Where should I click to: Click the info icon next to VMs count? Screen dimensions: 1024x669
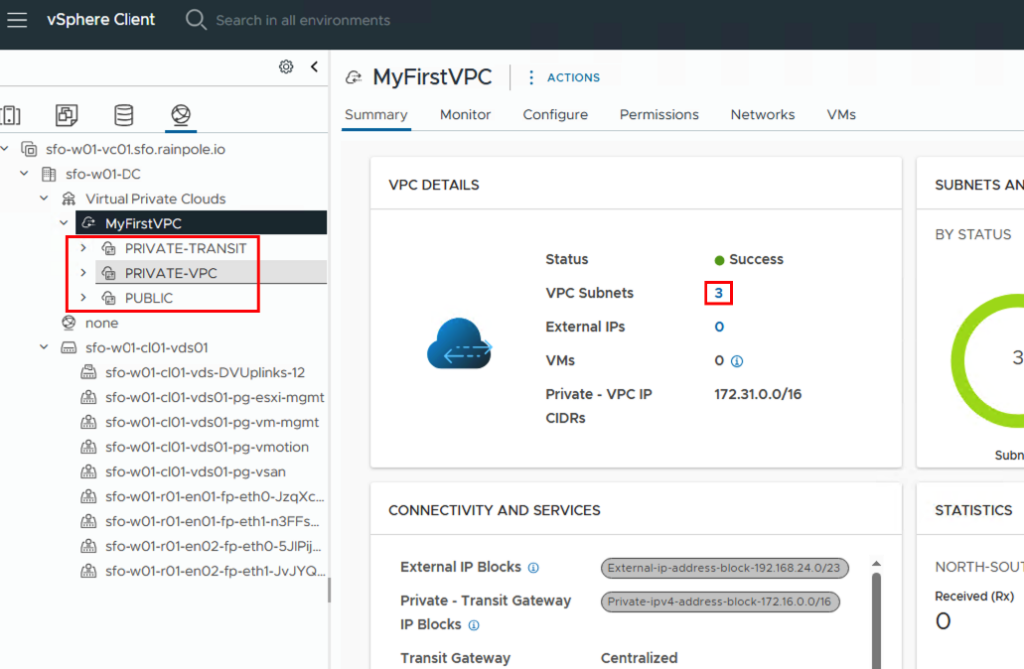(736, 361)
